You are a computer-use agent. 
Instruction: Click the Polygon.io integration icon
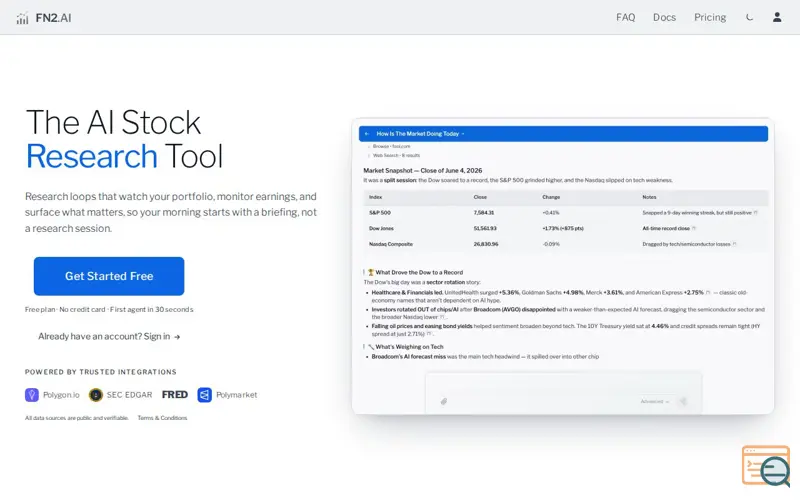32,395
